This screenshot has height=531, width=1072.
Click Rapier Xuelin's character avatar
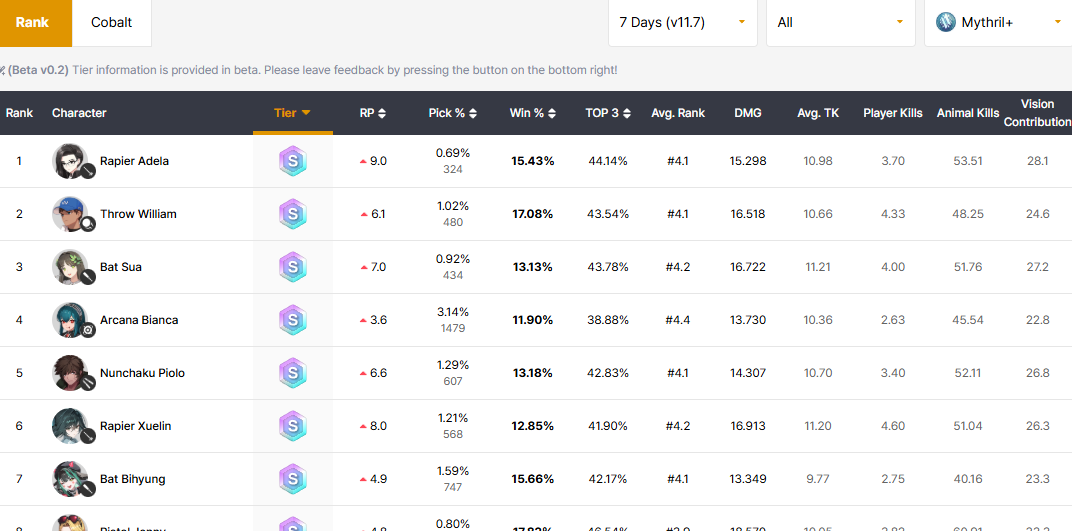70,426
